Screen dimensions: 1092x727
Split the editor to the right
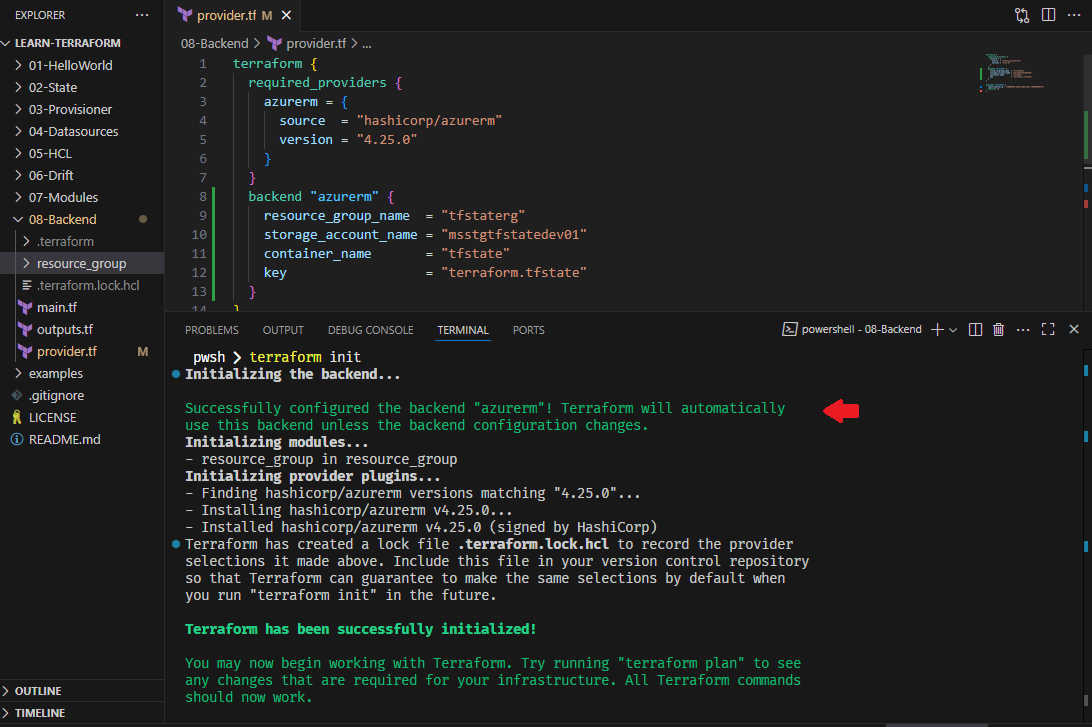coord(1048,15)
